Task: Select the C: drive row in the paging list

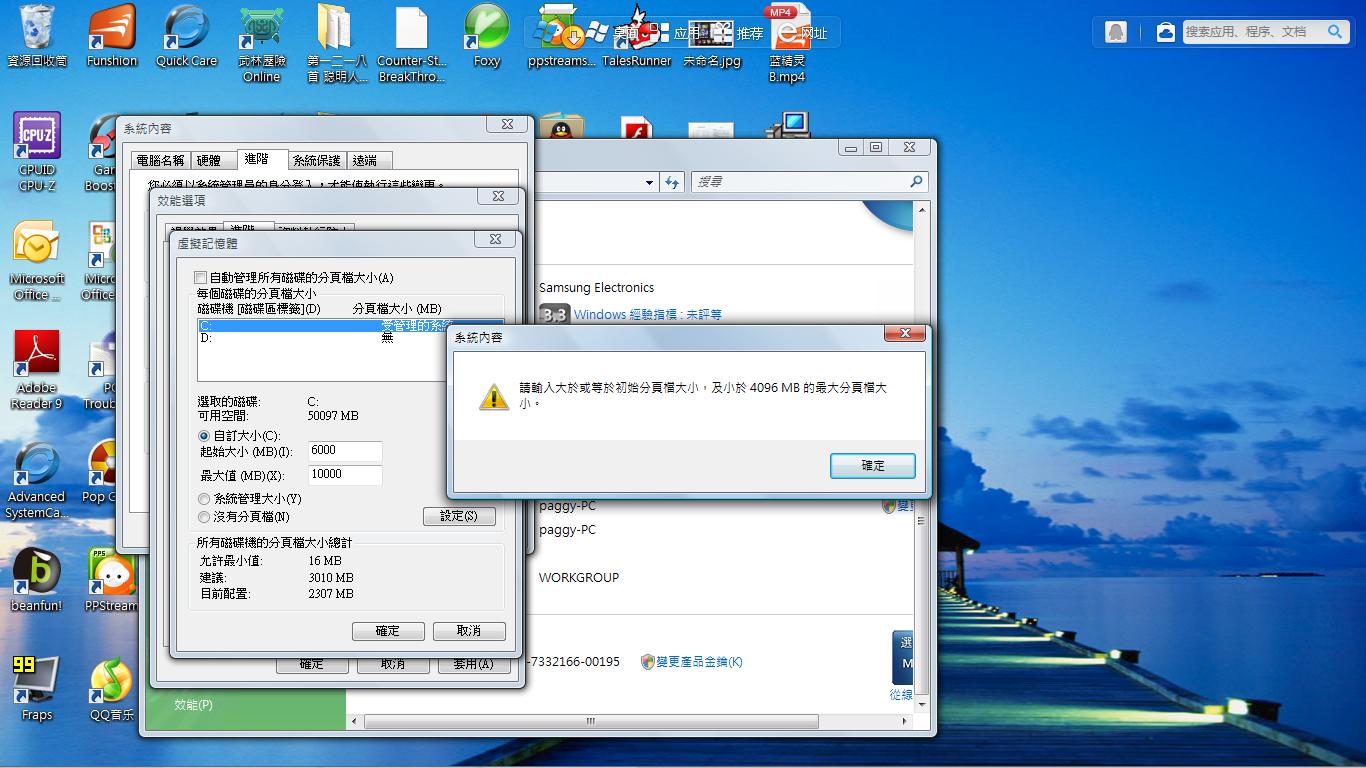Action: click(350, 326)
